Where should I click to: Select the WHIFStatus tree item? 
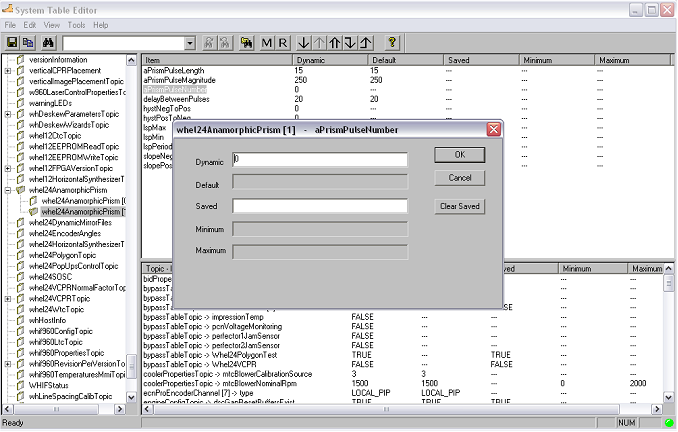pyautogui.click(x=48, y=386)
